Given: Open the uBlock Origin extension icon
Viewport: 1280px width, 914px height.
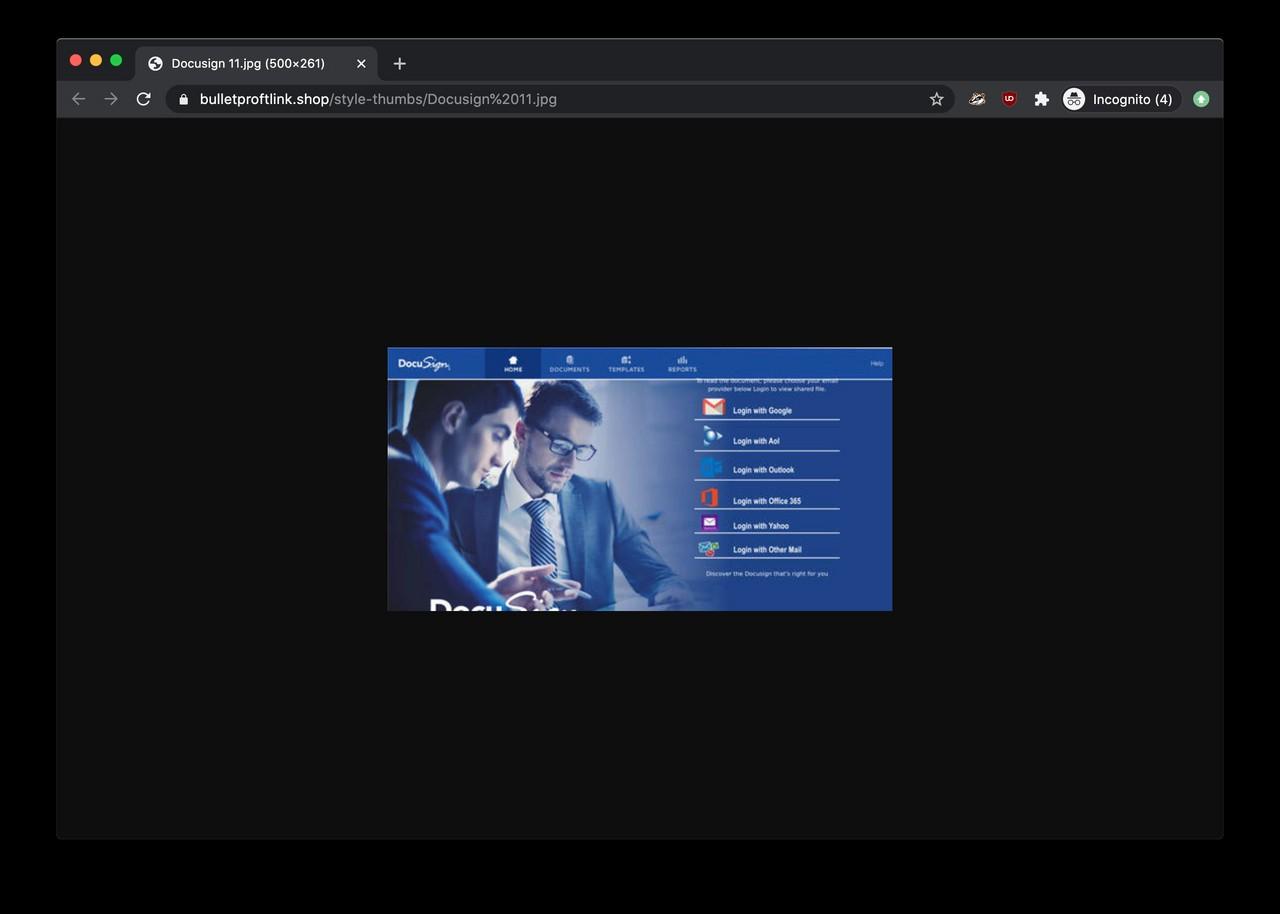Looking at the screenshot, I should pos(1009,99).
